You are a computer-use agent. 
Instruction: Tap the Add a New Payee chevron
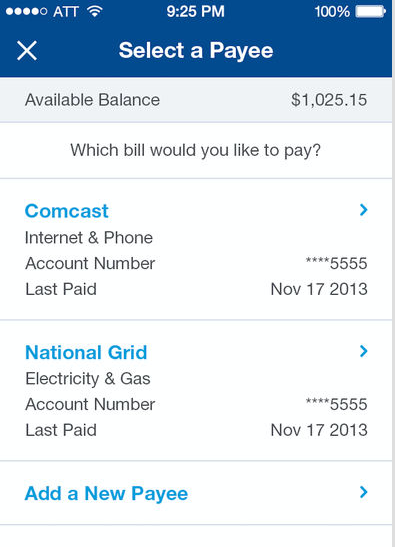click(x=363, y=492)
